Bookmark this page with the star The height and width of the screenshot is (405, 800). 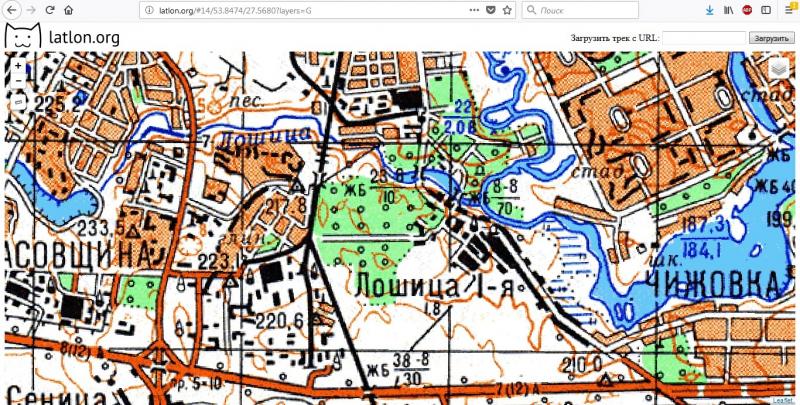[x=507, y=10]
